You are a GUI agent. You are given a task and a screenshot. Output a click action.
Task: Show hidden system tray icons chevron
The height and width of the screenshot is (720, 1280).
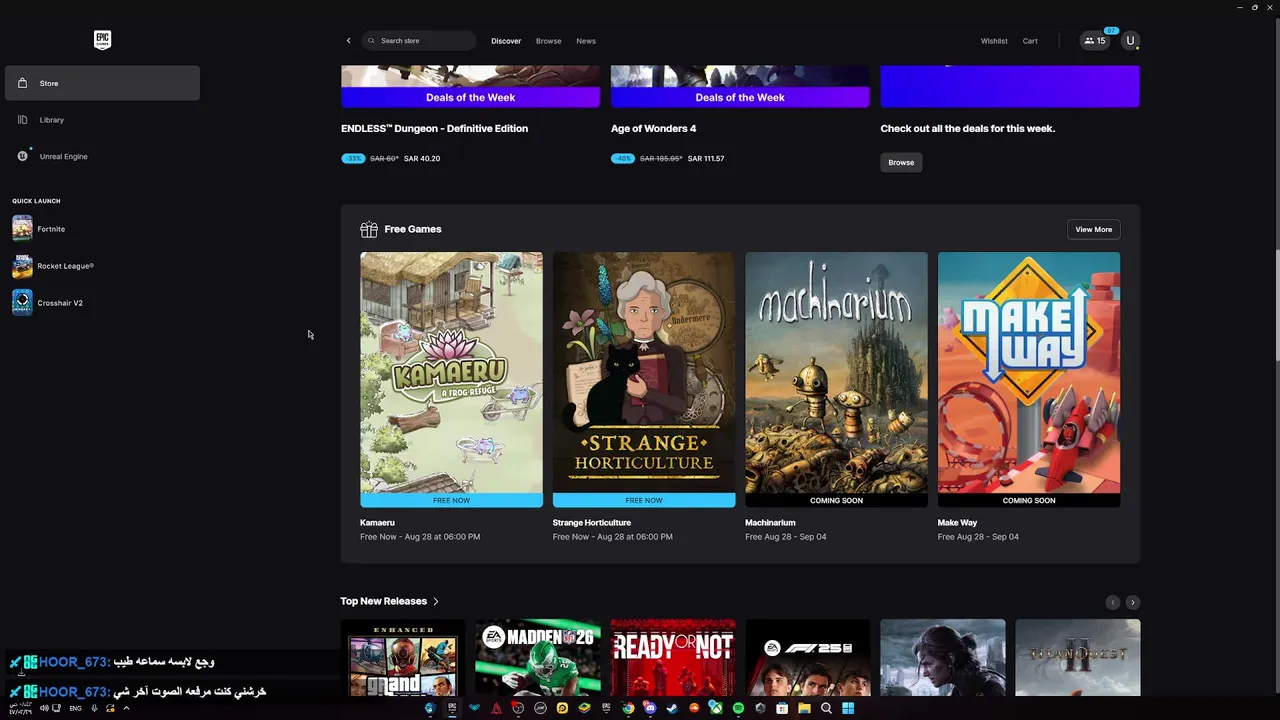tap(126, 708)
